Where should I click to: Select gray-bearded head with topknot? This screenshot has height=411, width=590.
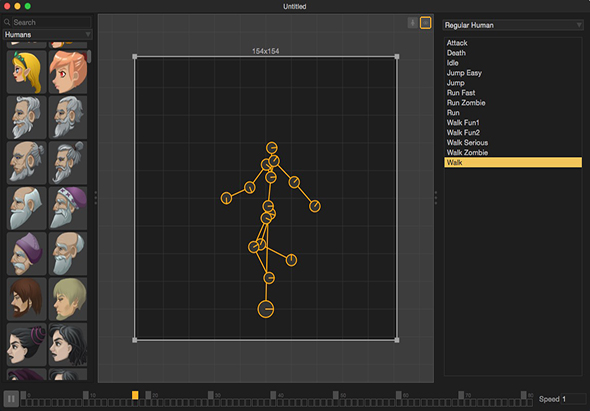[68, 163]
